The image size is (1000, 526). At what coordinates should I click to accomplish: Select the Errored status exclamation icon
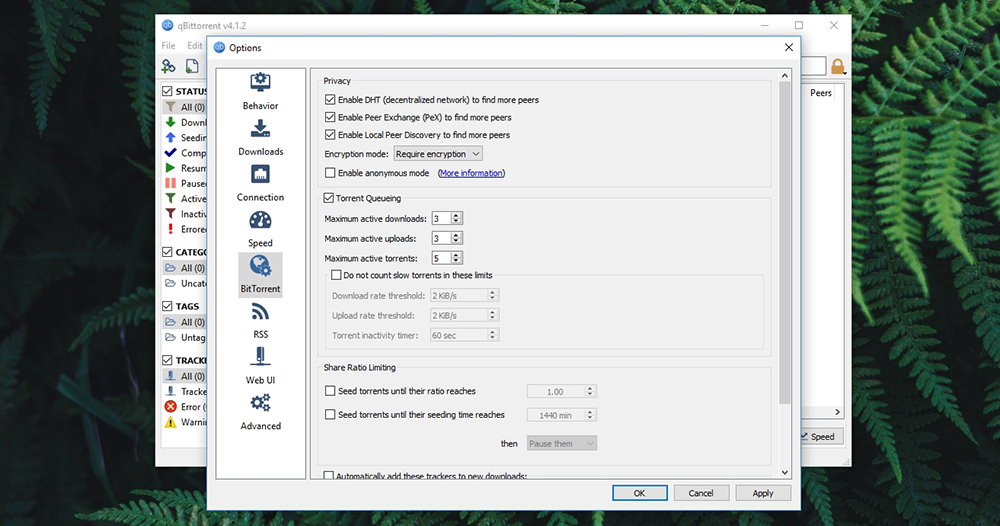pyautogui.click(x=170, y=229)
